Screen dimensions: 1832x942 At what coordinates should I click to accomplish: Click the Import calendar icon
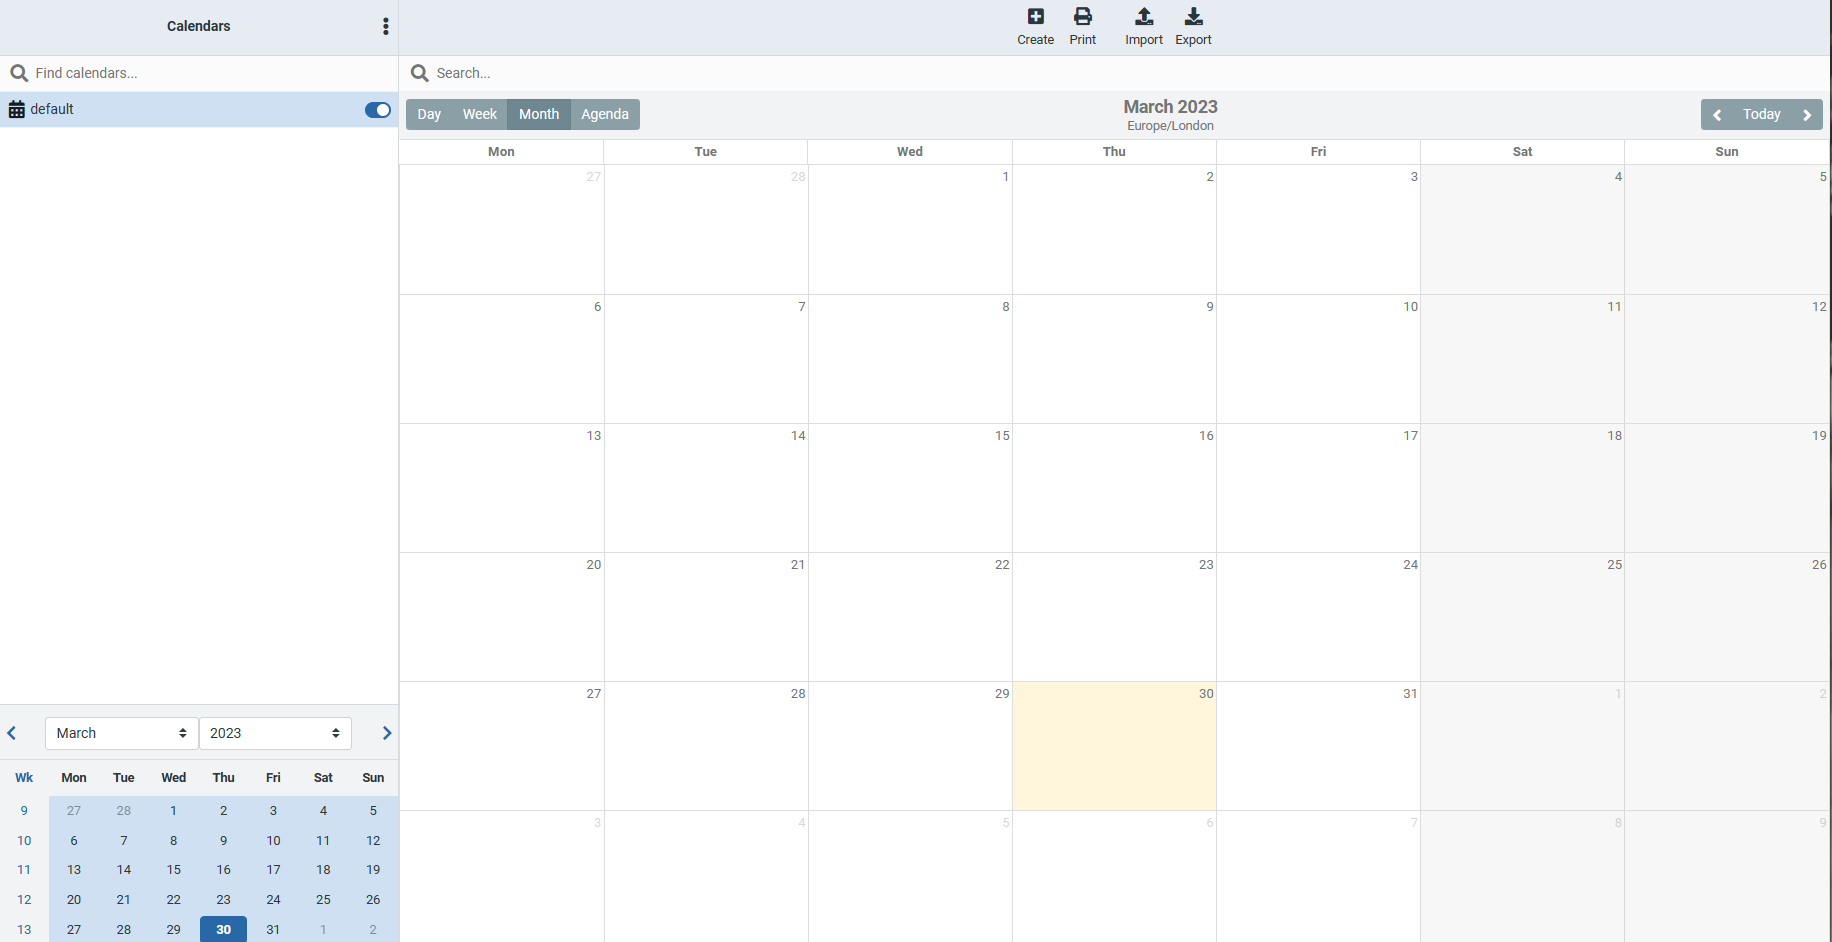coord(1143,16)
